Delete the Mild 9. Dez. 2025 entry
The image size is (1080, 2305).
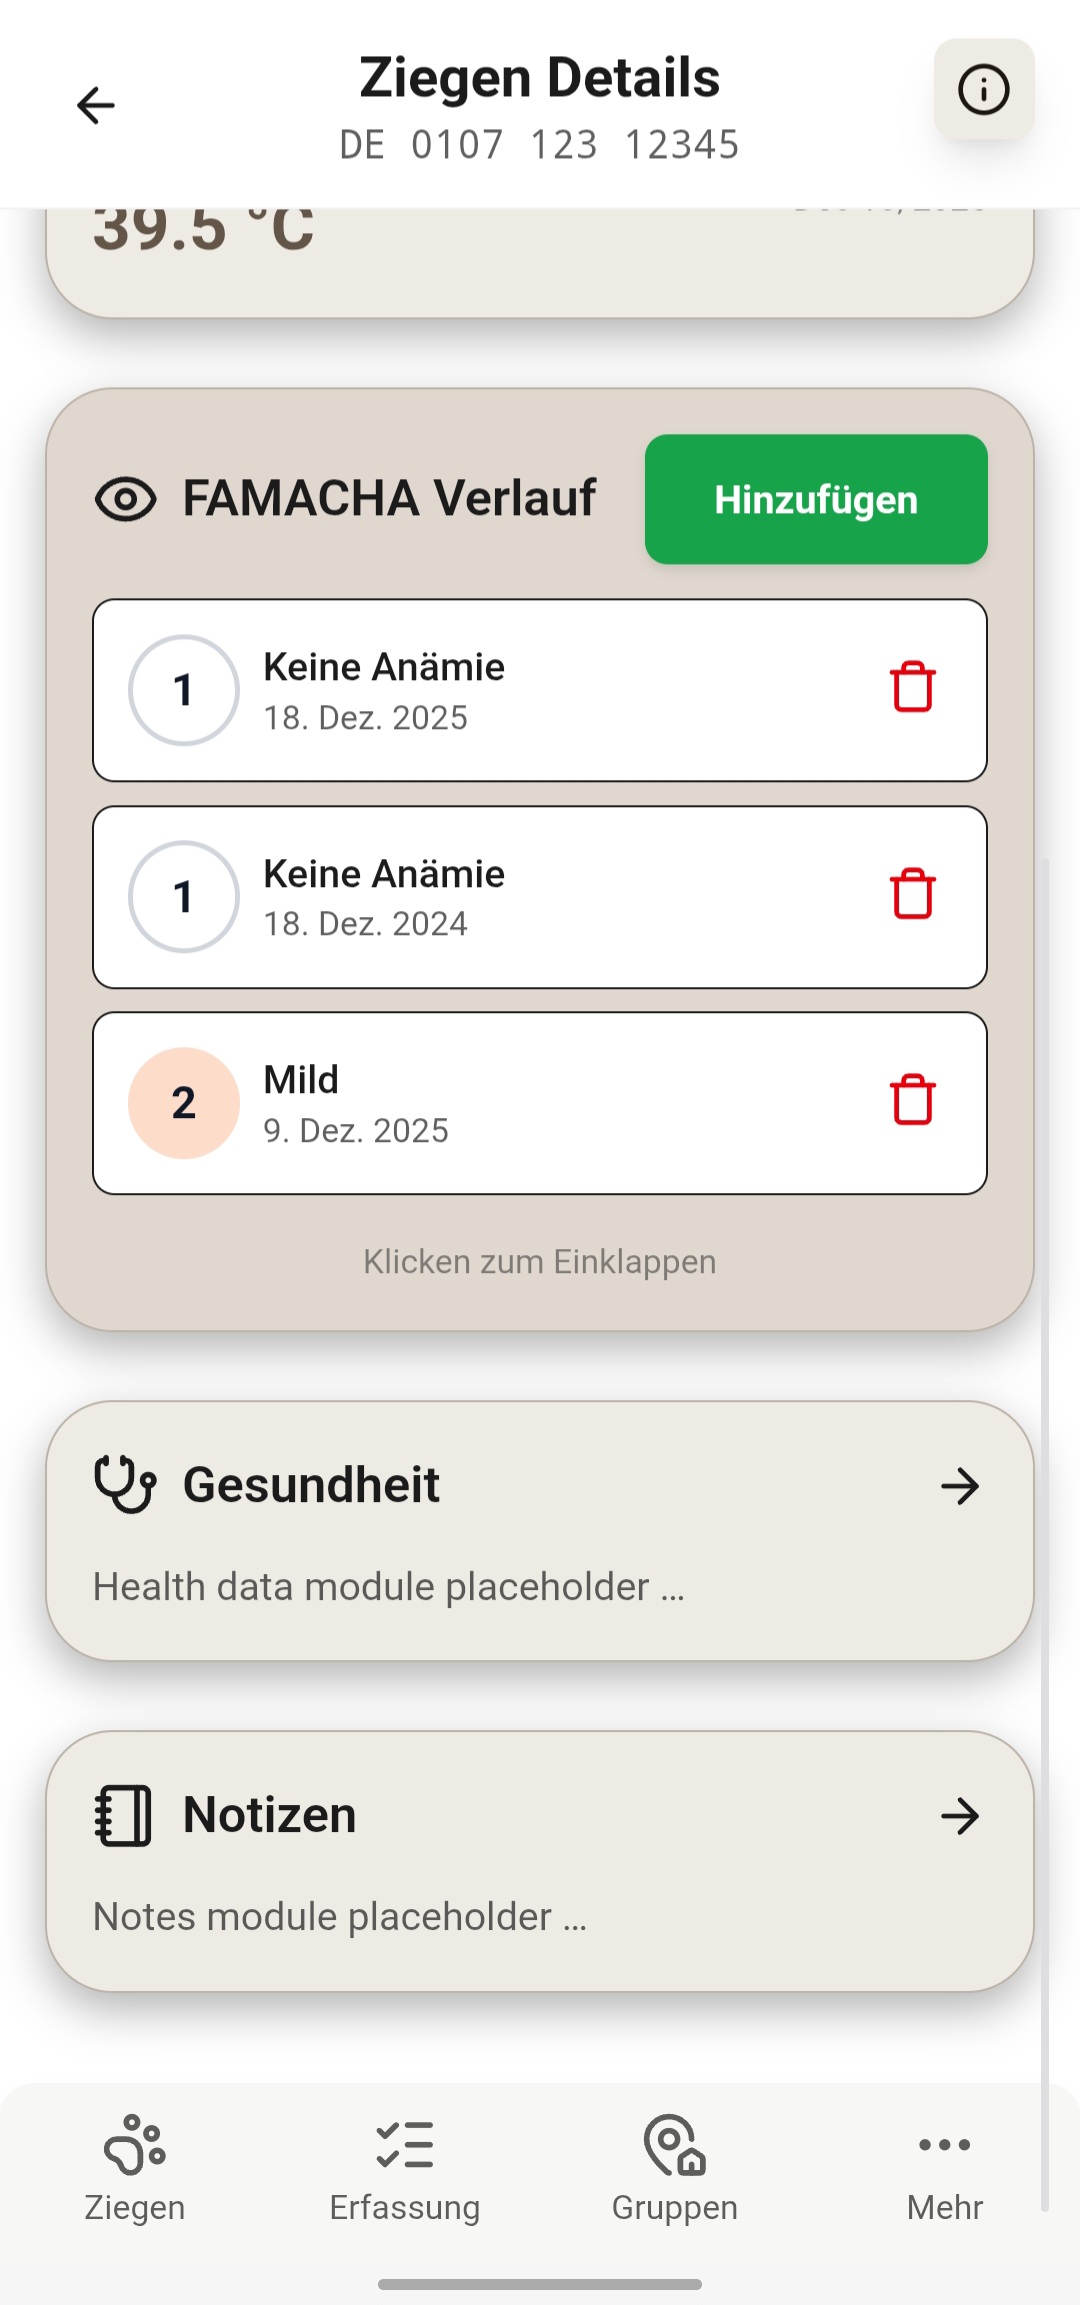(912, 1101)
